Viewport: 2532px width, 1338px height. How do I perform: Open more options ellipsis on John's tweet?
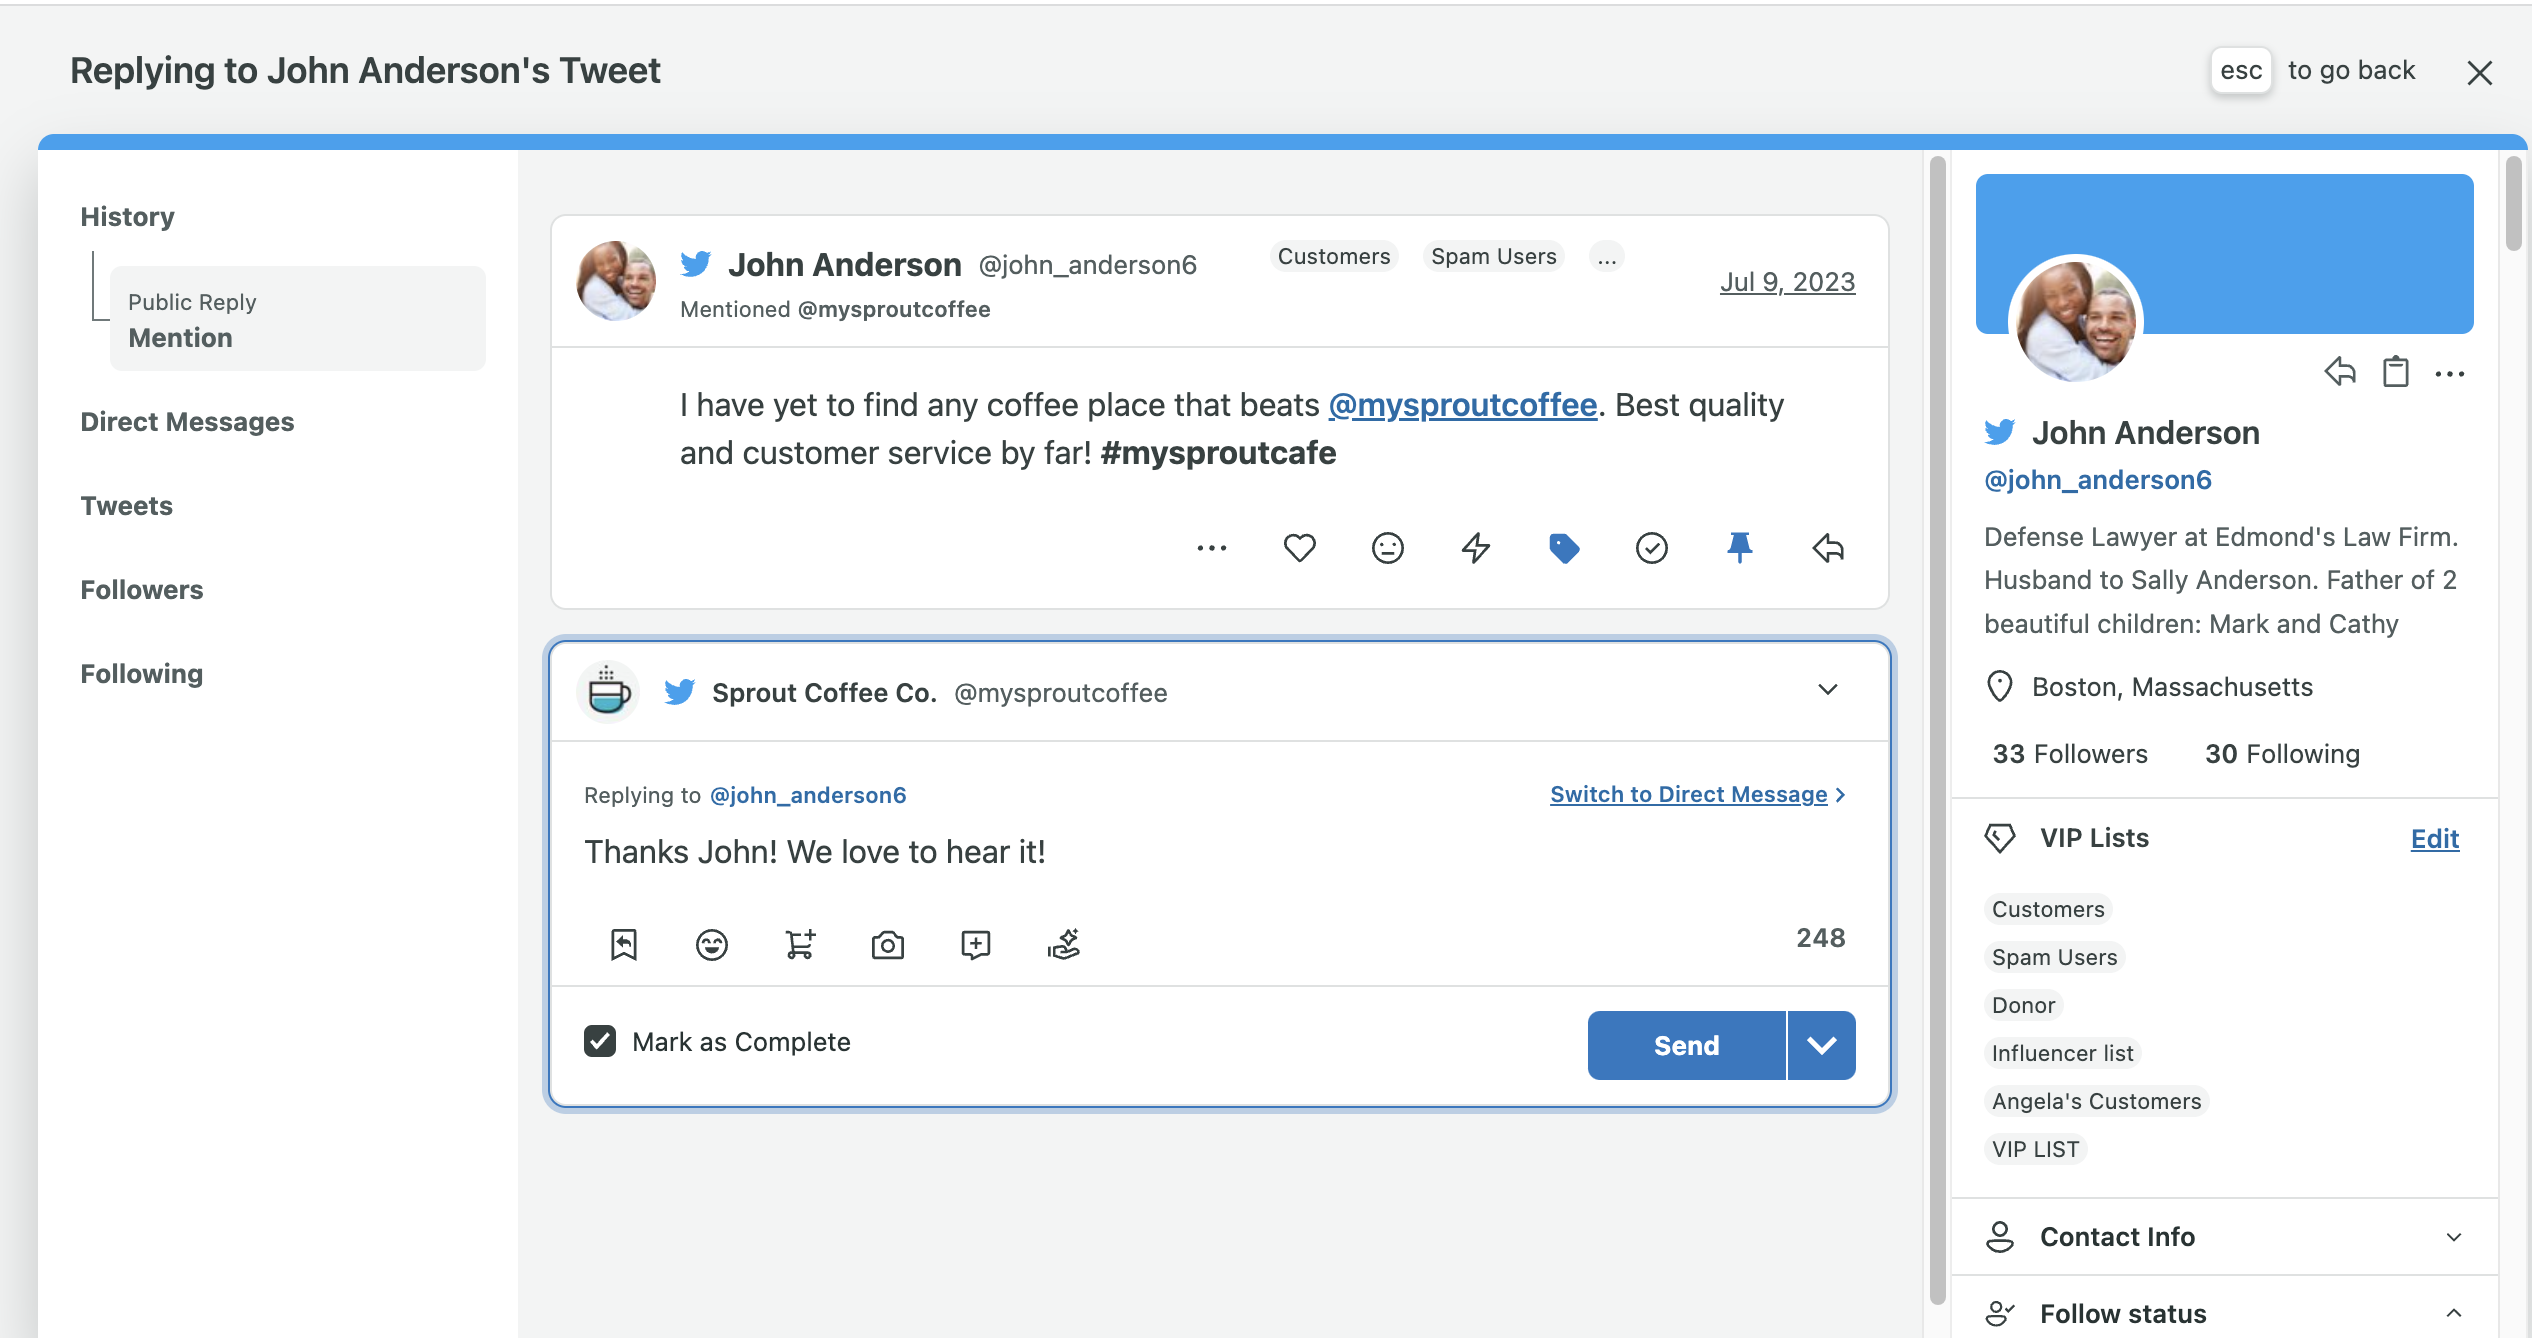1212,548
